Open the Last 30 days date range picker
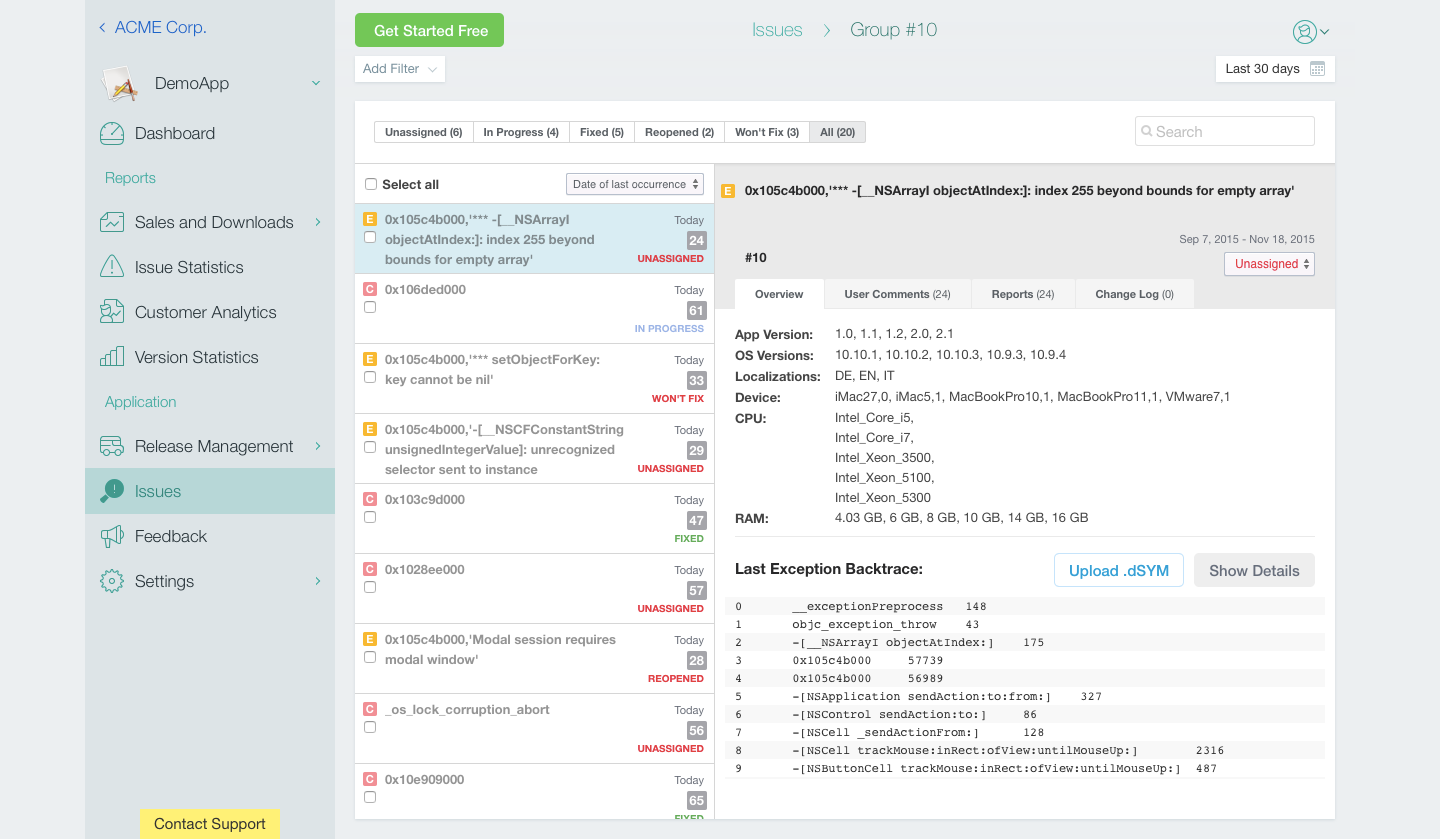The width and height of the screenshot is (1440, 839). (x=1275, y=69)
